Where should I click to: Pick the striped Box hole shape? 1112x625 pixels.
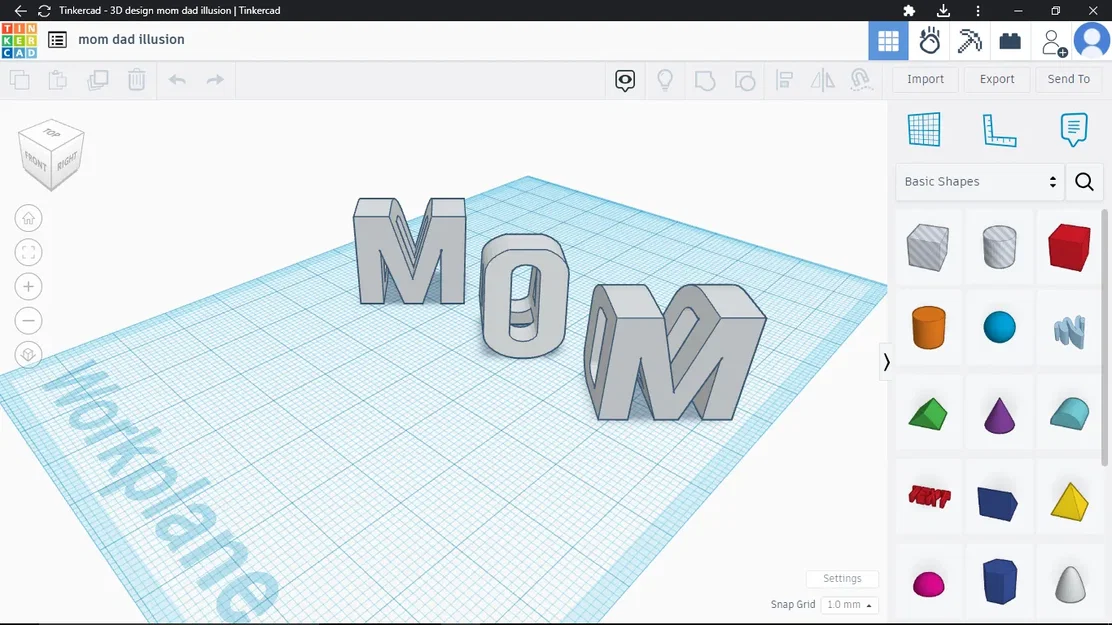(928, 247)
